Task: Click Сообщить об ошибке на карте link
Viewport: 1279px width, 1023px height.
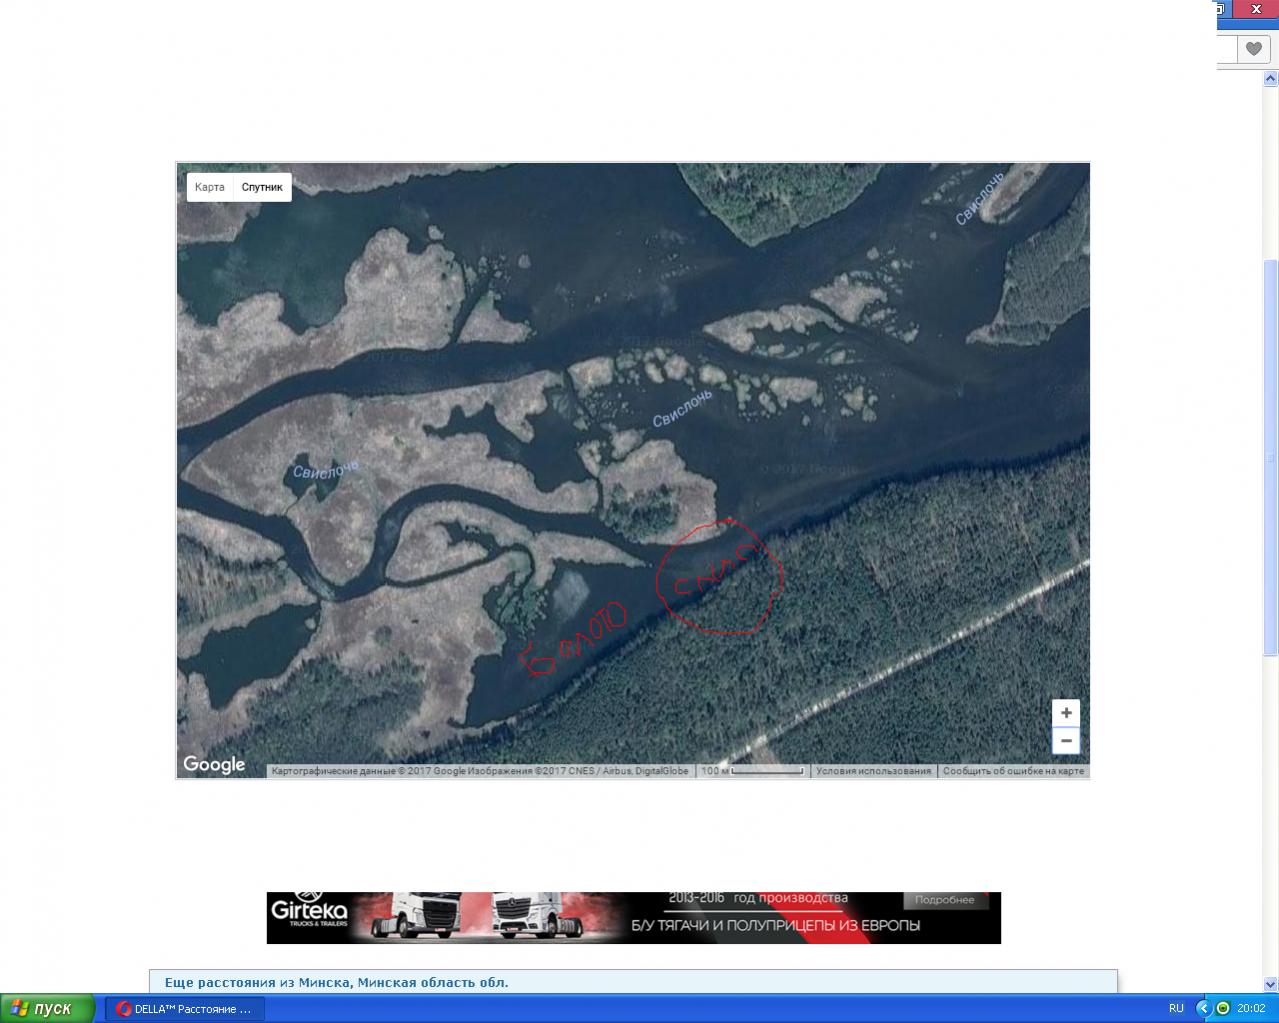Action: point(1013,771)
